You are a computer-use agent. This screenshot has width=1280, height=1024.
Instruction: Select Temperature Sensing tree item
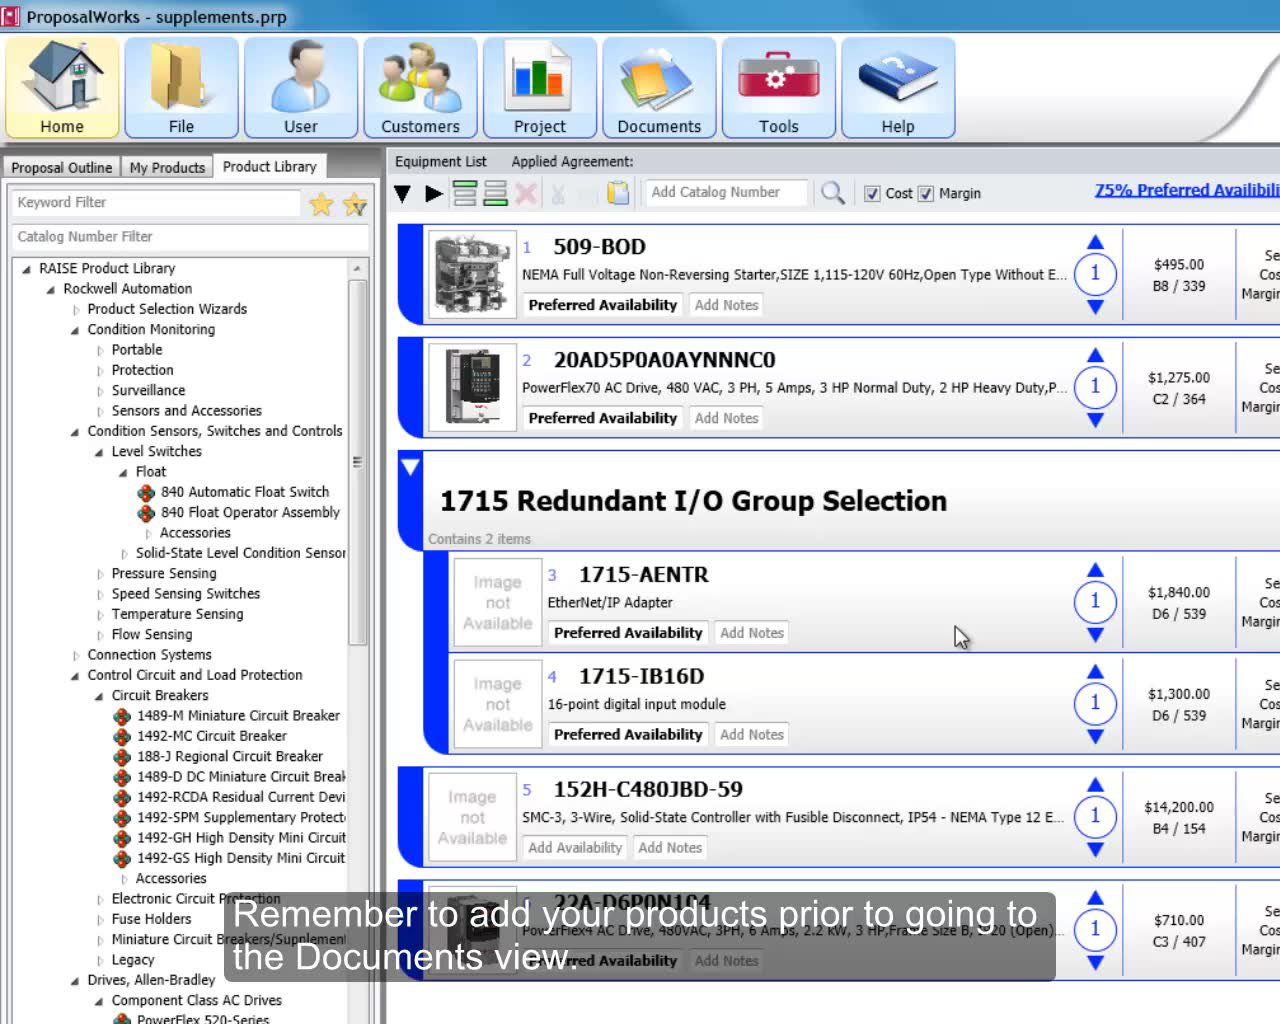(x=177, y=614)
